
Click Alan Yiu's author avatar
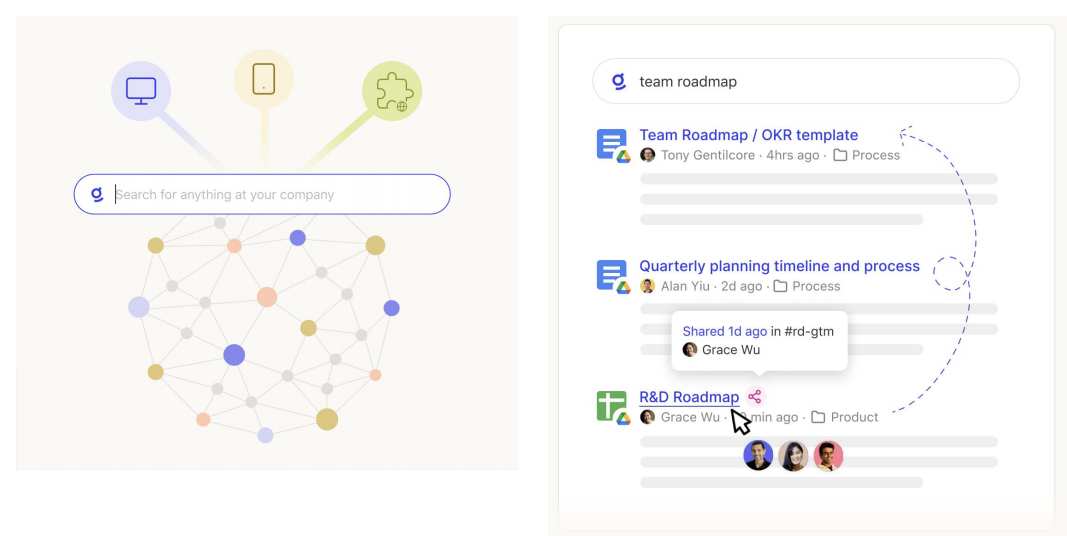click(648, 286)
